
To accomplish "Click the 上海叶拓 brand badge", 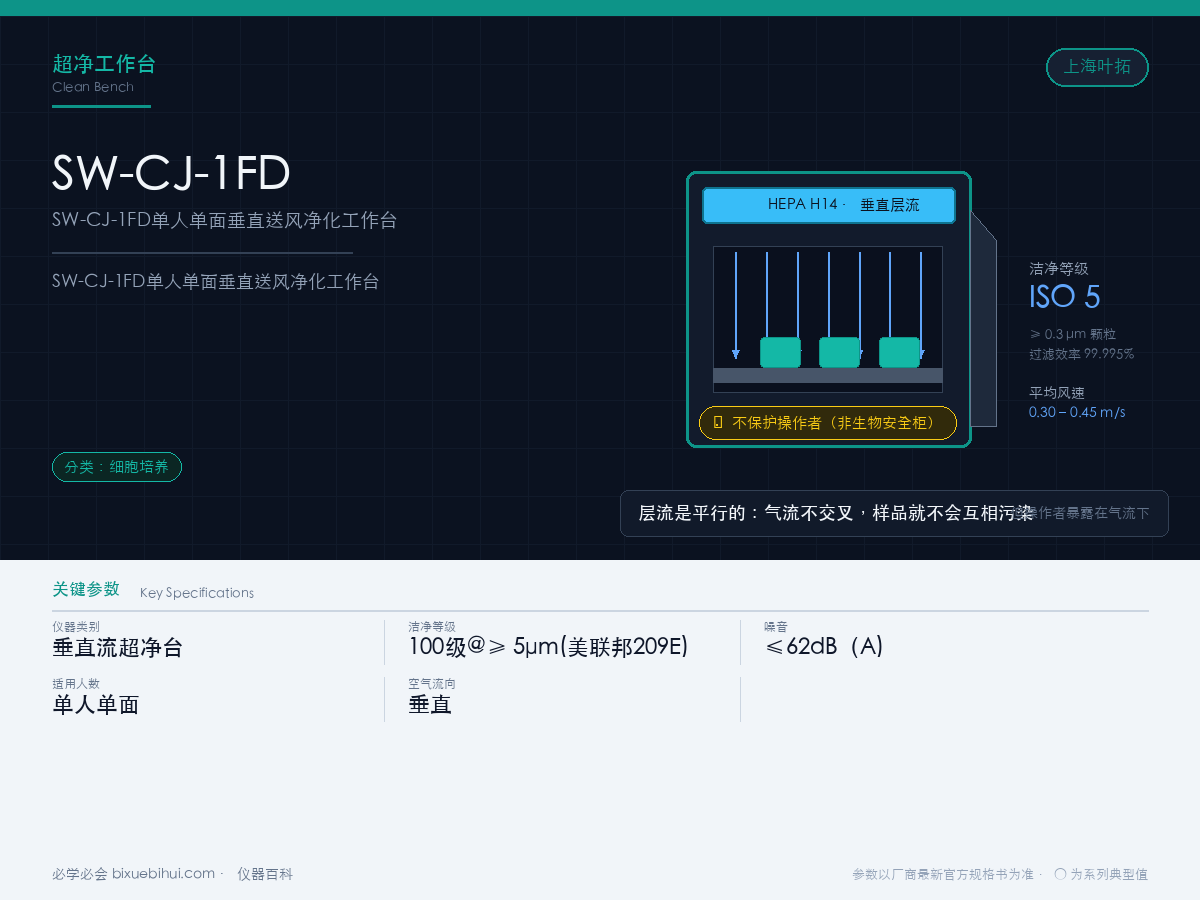I will [1097, 67].
